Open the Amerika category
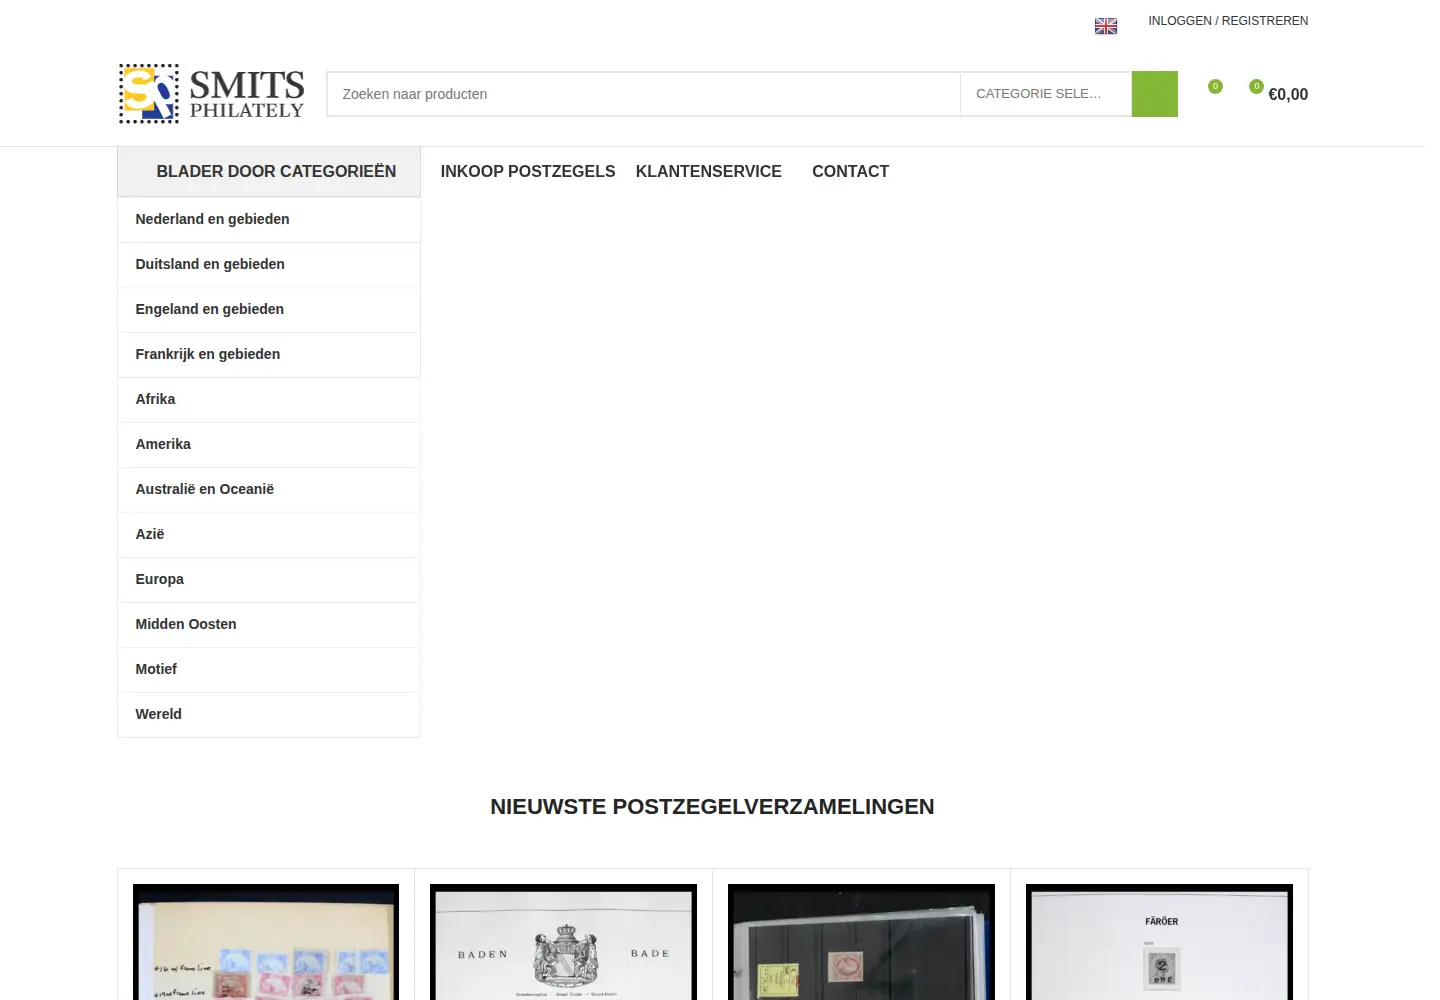Viewport: 1440px width, 1000px height. (x=269, y=444)
